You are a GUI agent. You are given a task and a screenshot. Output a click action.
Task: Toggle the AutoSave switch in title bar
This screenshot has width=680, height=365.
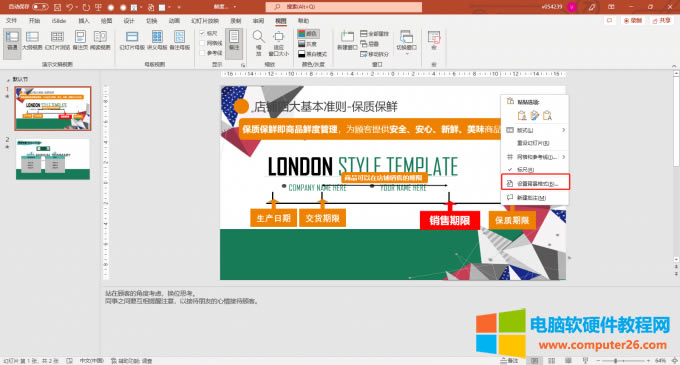coord(40,7)
